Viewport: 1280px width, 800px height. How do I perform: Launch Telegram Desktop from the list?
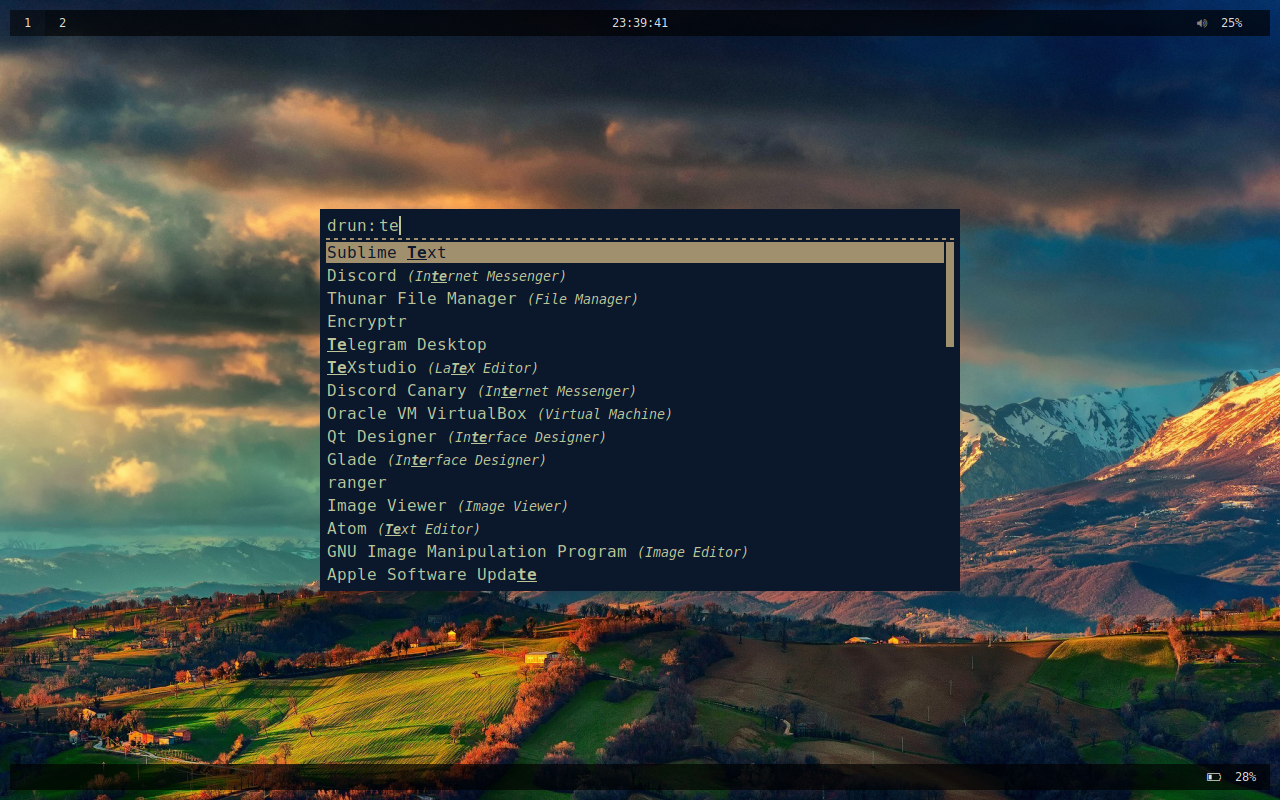click(x=635, y=345)
